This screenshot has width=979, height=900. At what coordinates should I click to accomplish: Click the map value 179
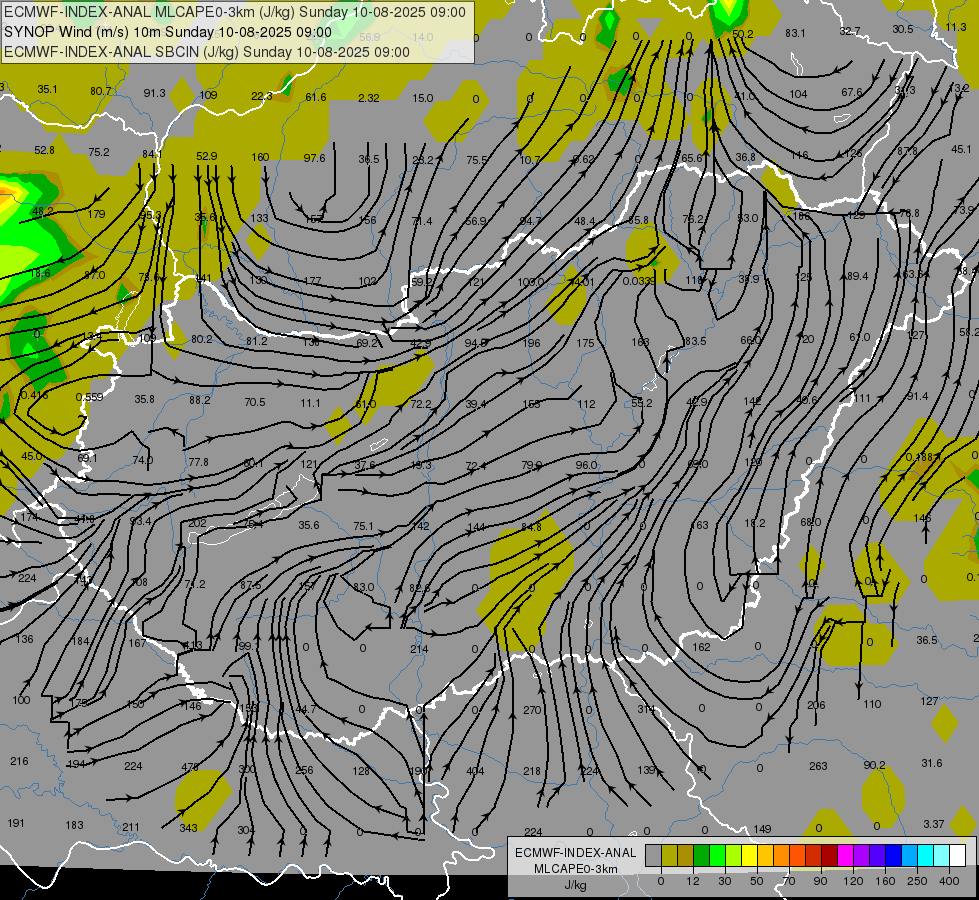[x=96, y=214]
